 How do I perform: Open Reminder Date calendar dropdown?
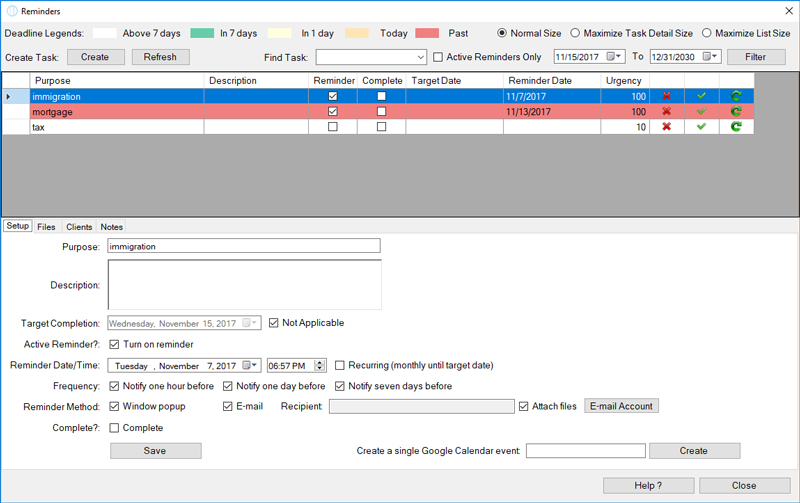point(250,365)
